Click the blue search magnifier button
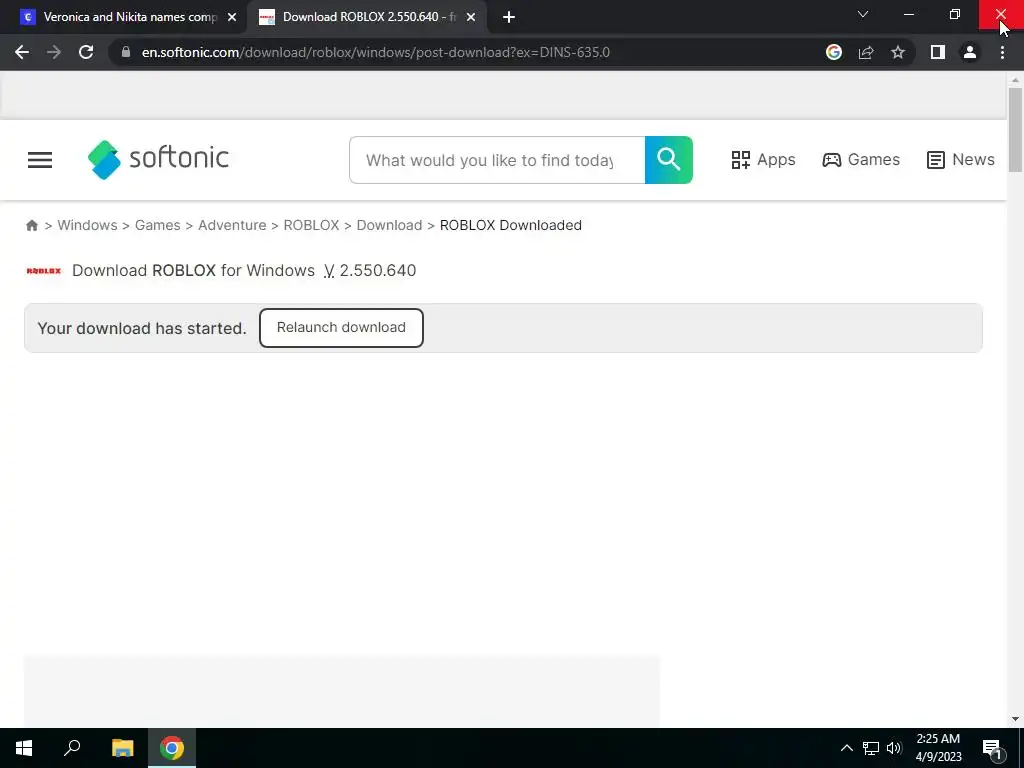This screenshot has width=1024, height=768. (668, 160)
